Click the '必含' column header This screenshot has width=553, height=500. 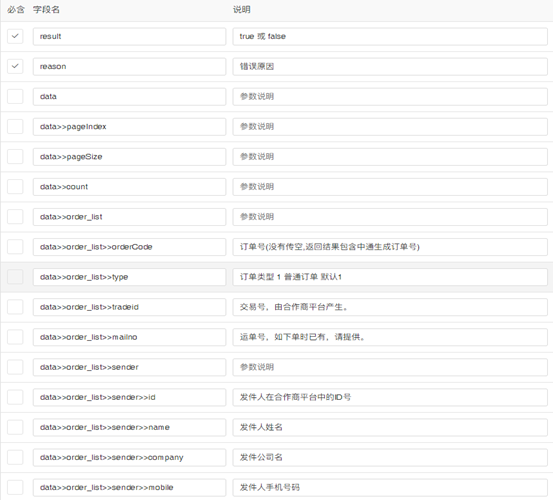click(16, 10)
